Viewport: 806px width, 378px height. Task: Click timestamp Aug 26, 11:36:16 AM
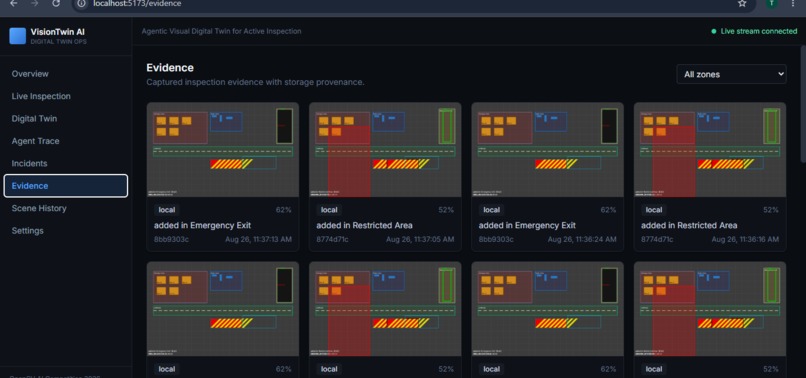pyautogui.click(x=745, y=240)
